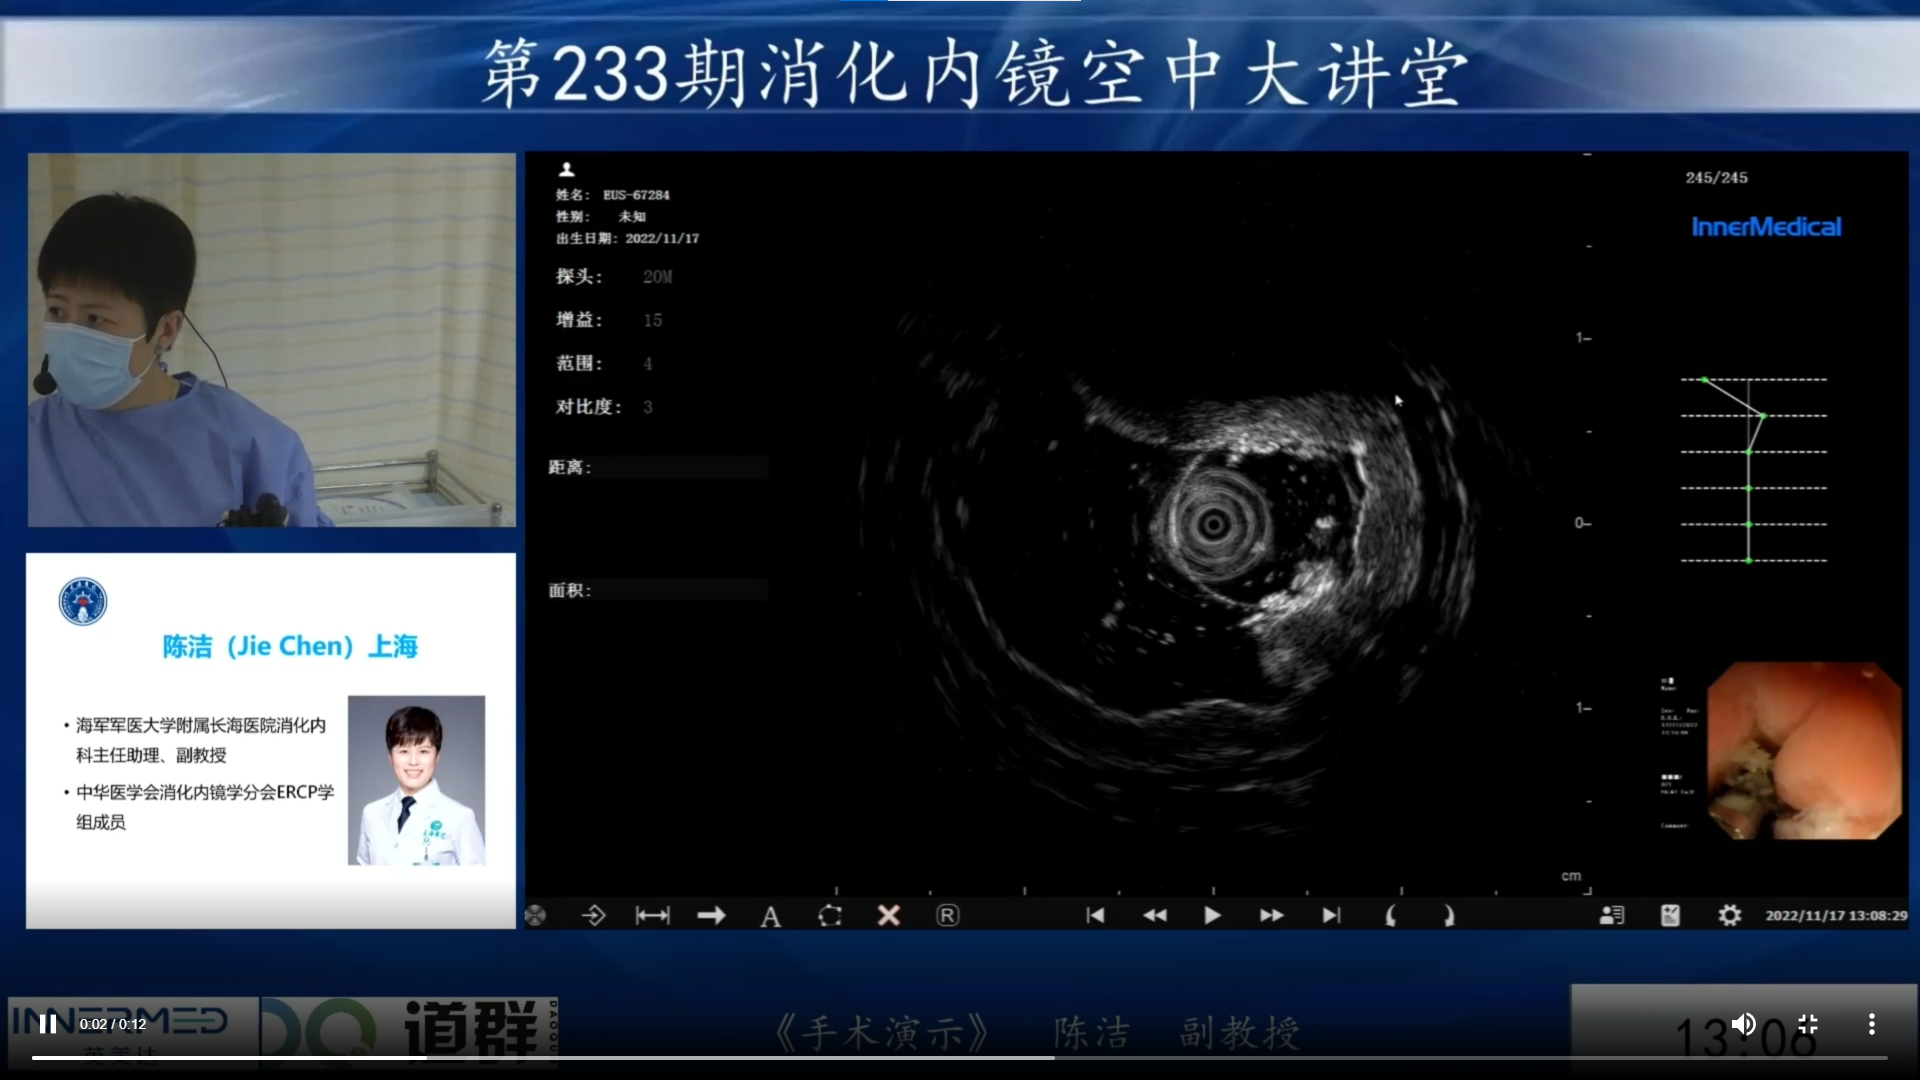The image size is (1920, 1080).
Task: Select the area trace tool
Action: pos(830,915)
